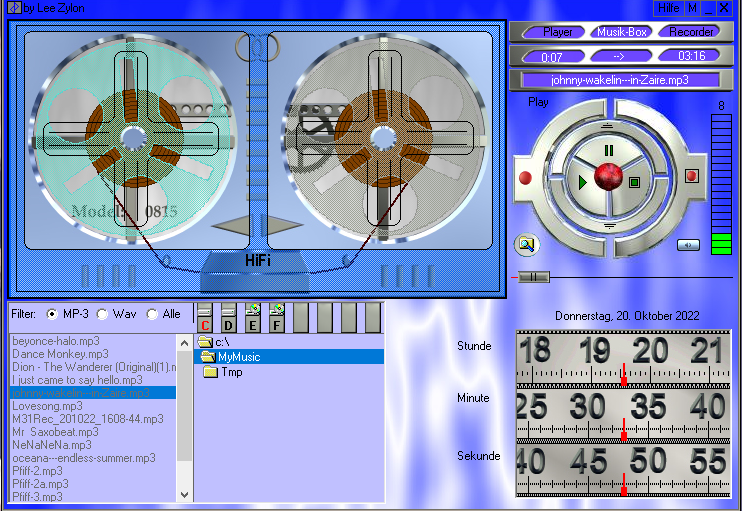Image resolution: width=742 pixels, height=511 pixels.
Task: Click the small speaker mute button
Action: pyautogui.click(x=688, y=244)
